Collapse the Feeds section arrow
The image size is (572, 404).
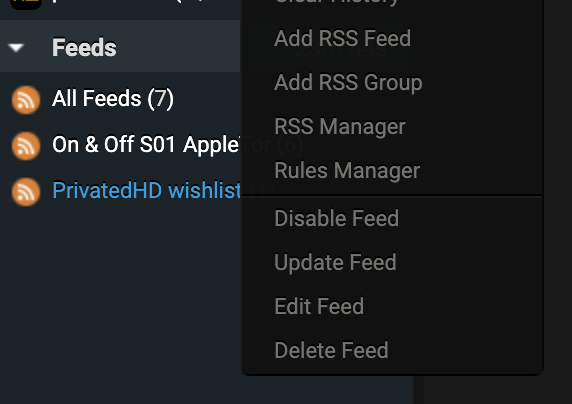pyautogui.click(x=16, y=47)
